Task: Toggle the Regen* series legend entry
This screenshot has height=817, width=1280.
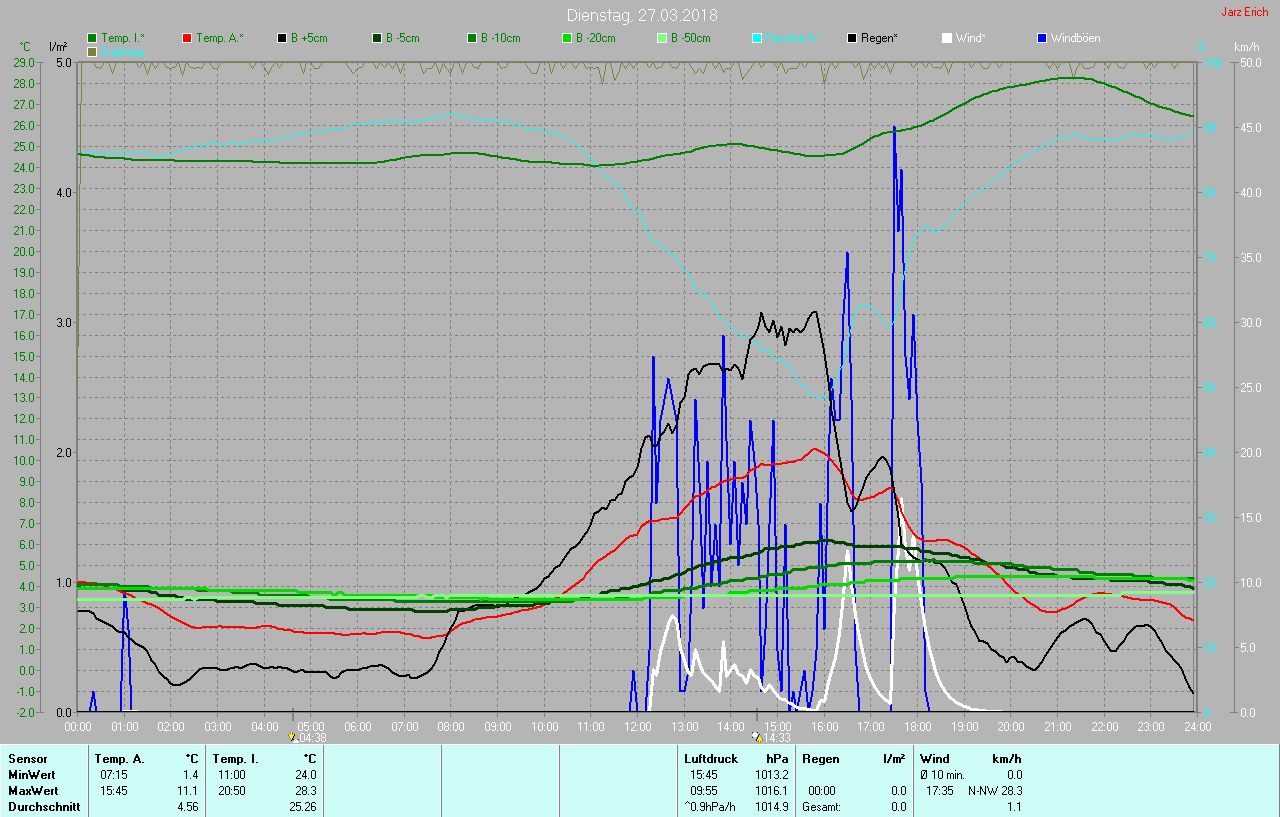Action: click(x=852, y=38)
